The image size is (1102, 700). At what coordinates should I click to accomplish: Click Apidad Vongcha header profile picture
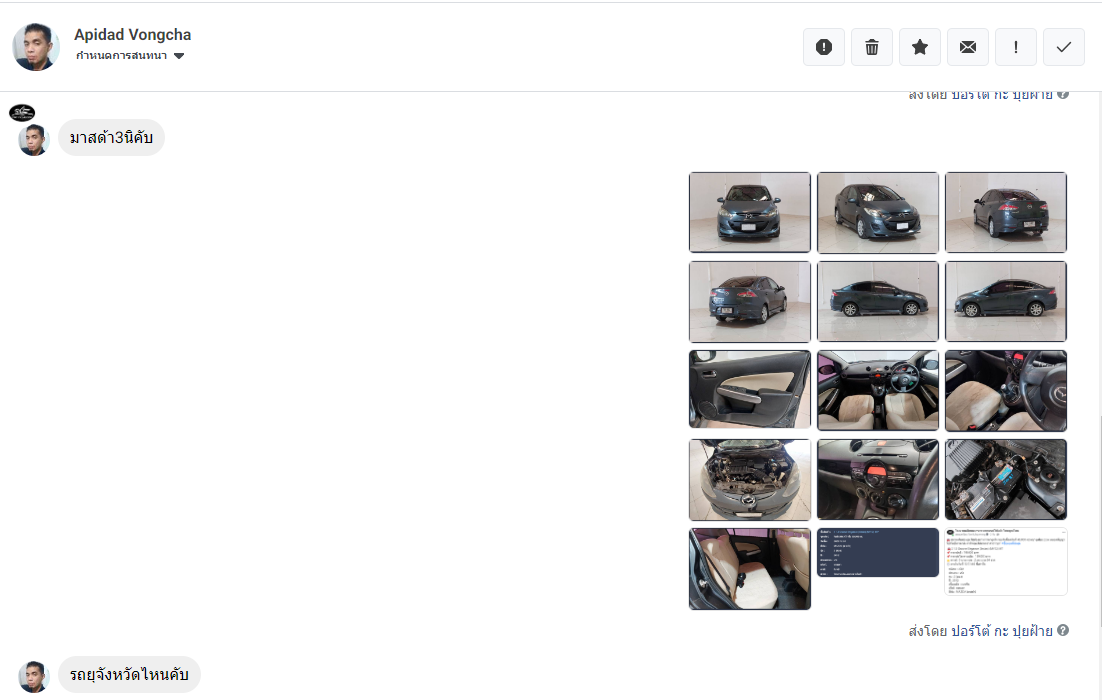35,47
